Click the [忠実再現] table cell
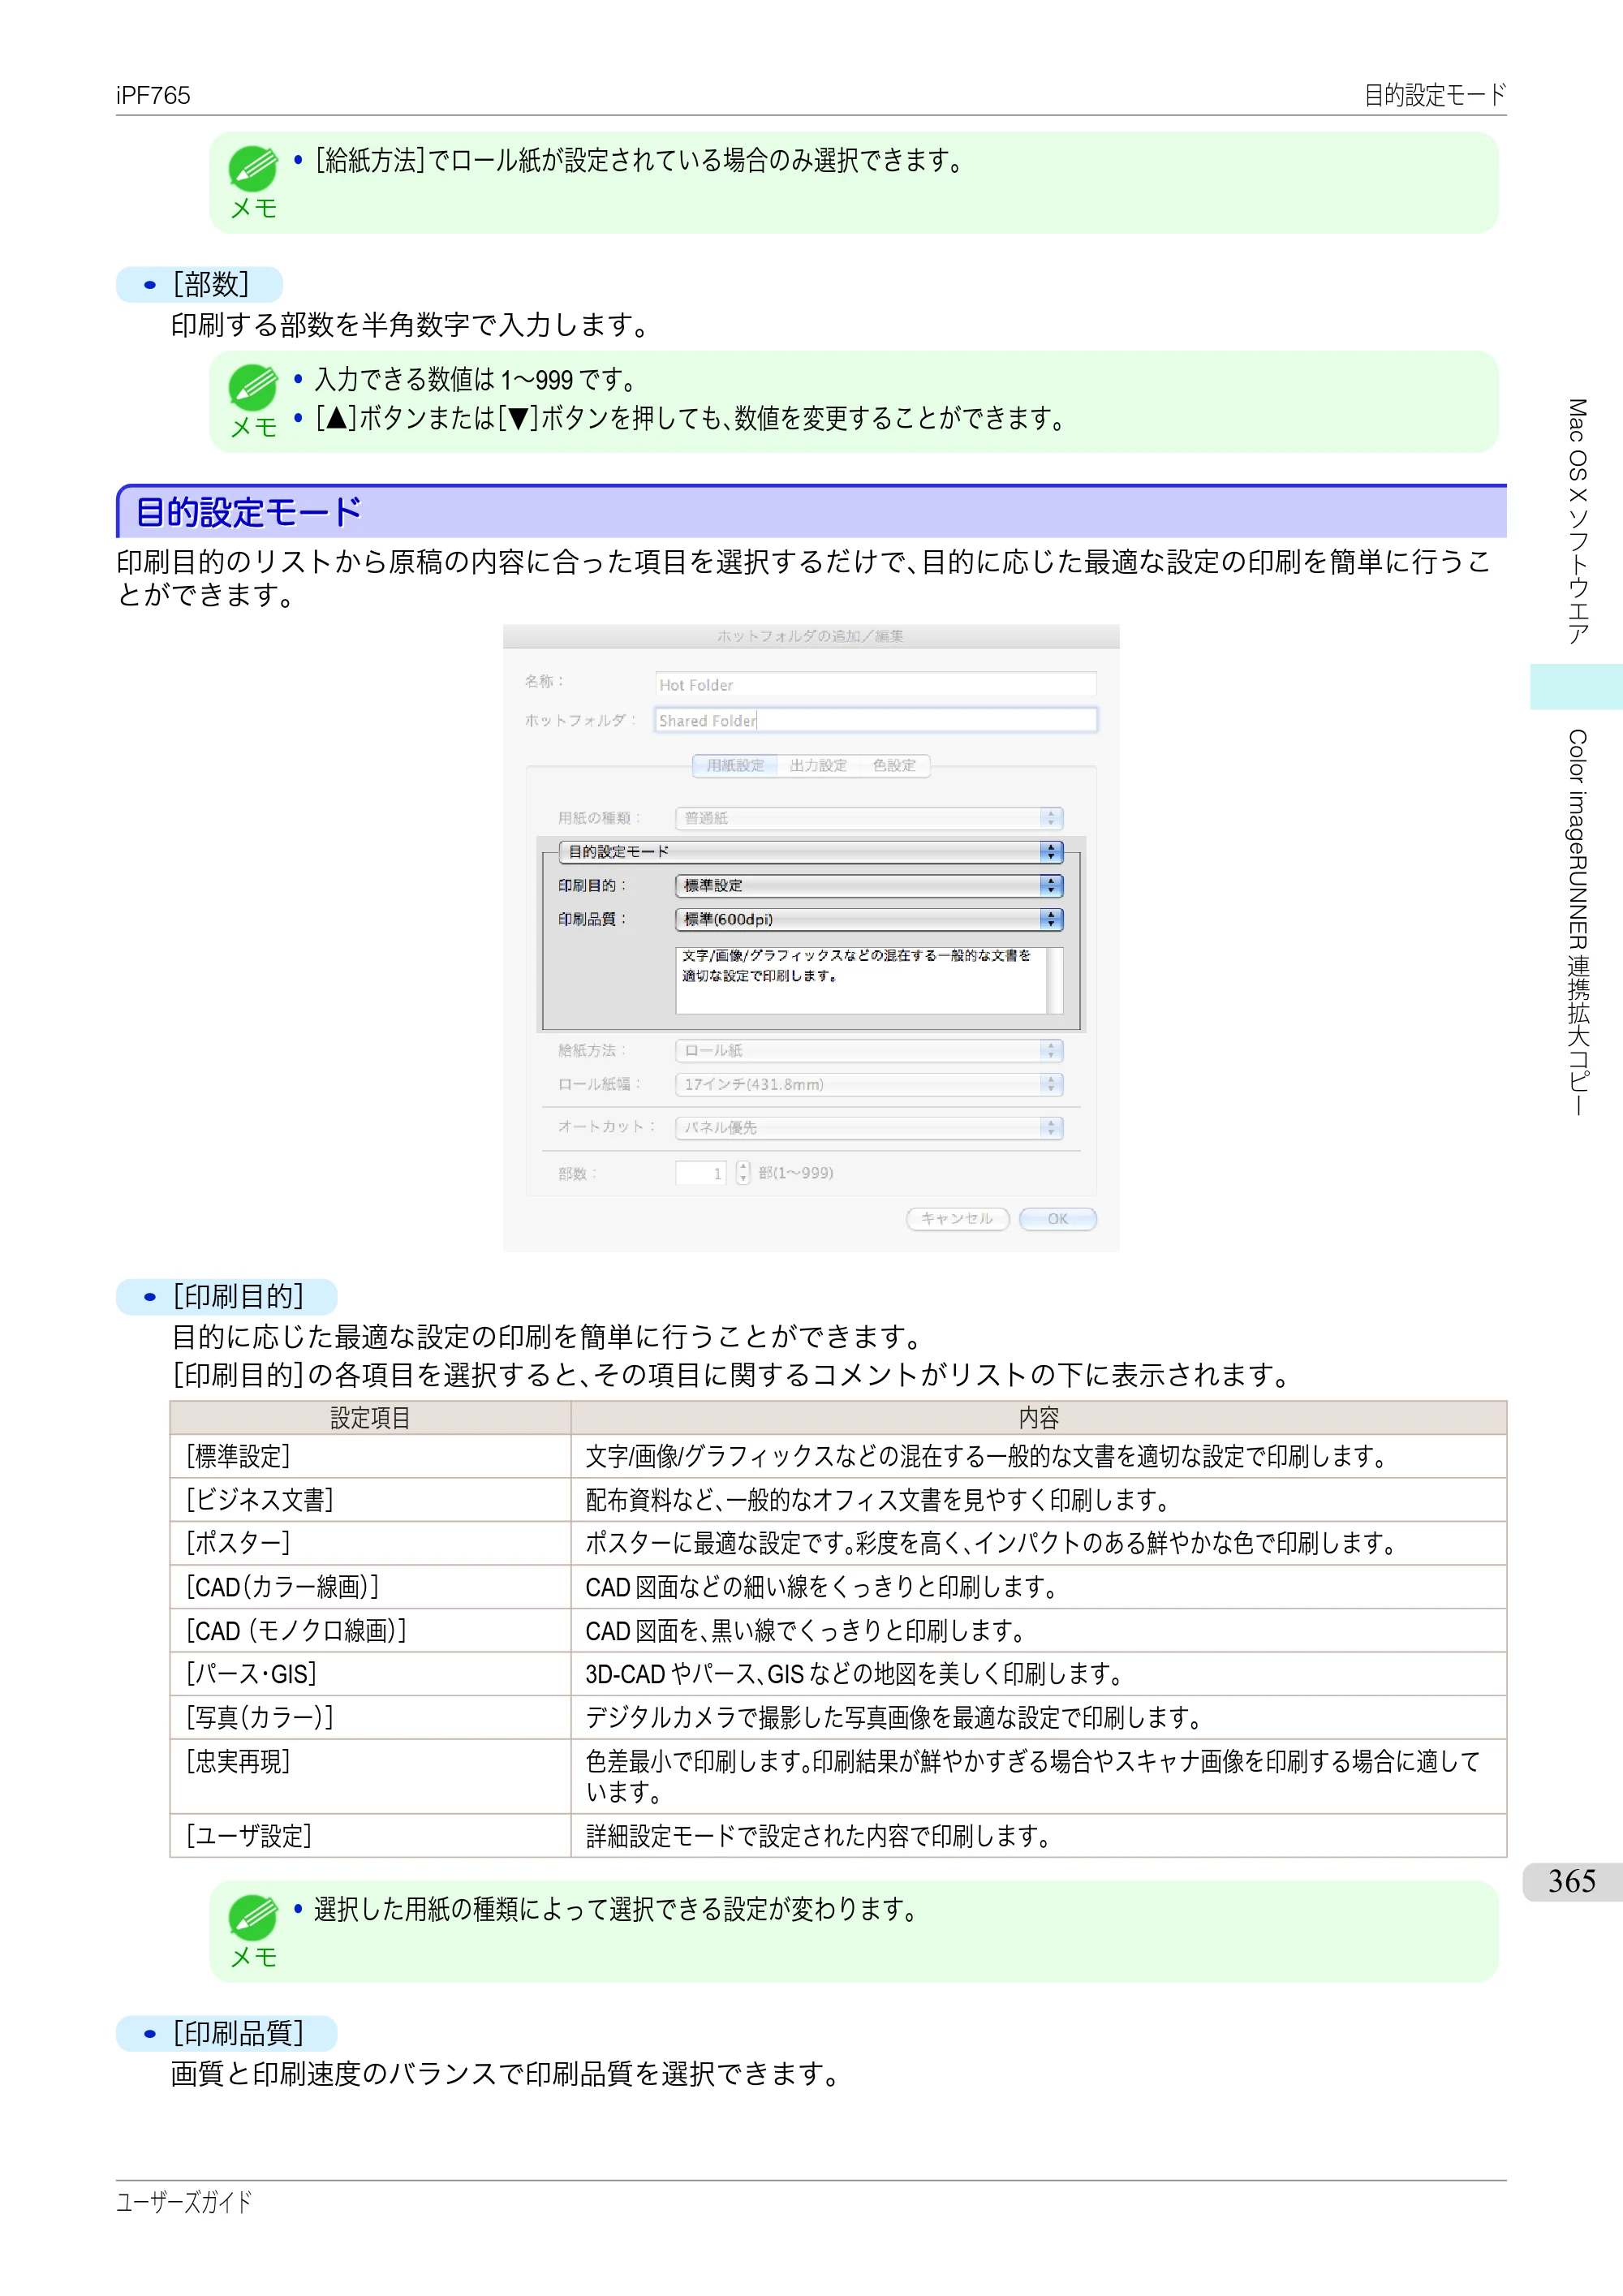 pyautogui.click(x=370, y=1776)
